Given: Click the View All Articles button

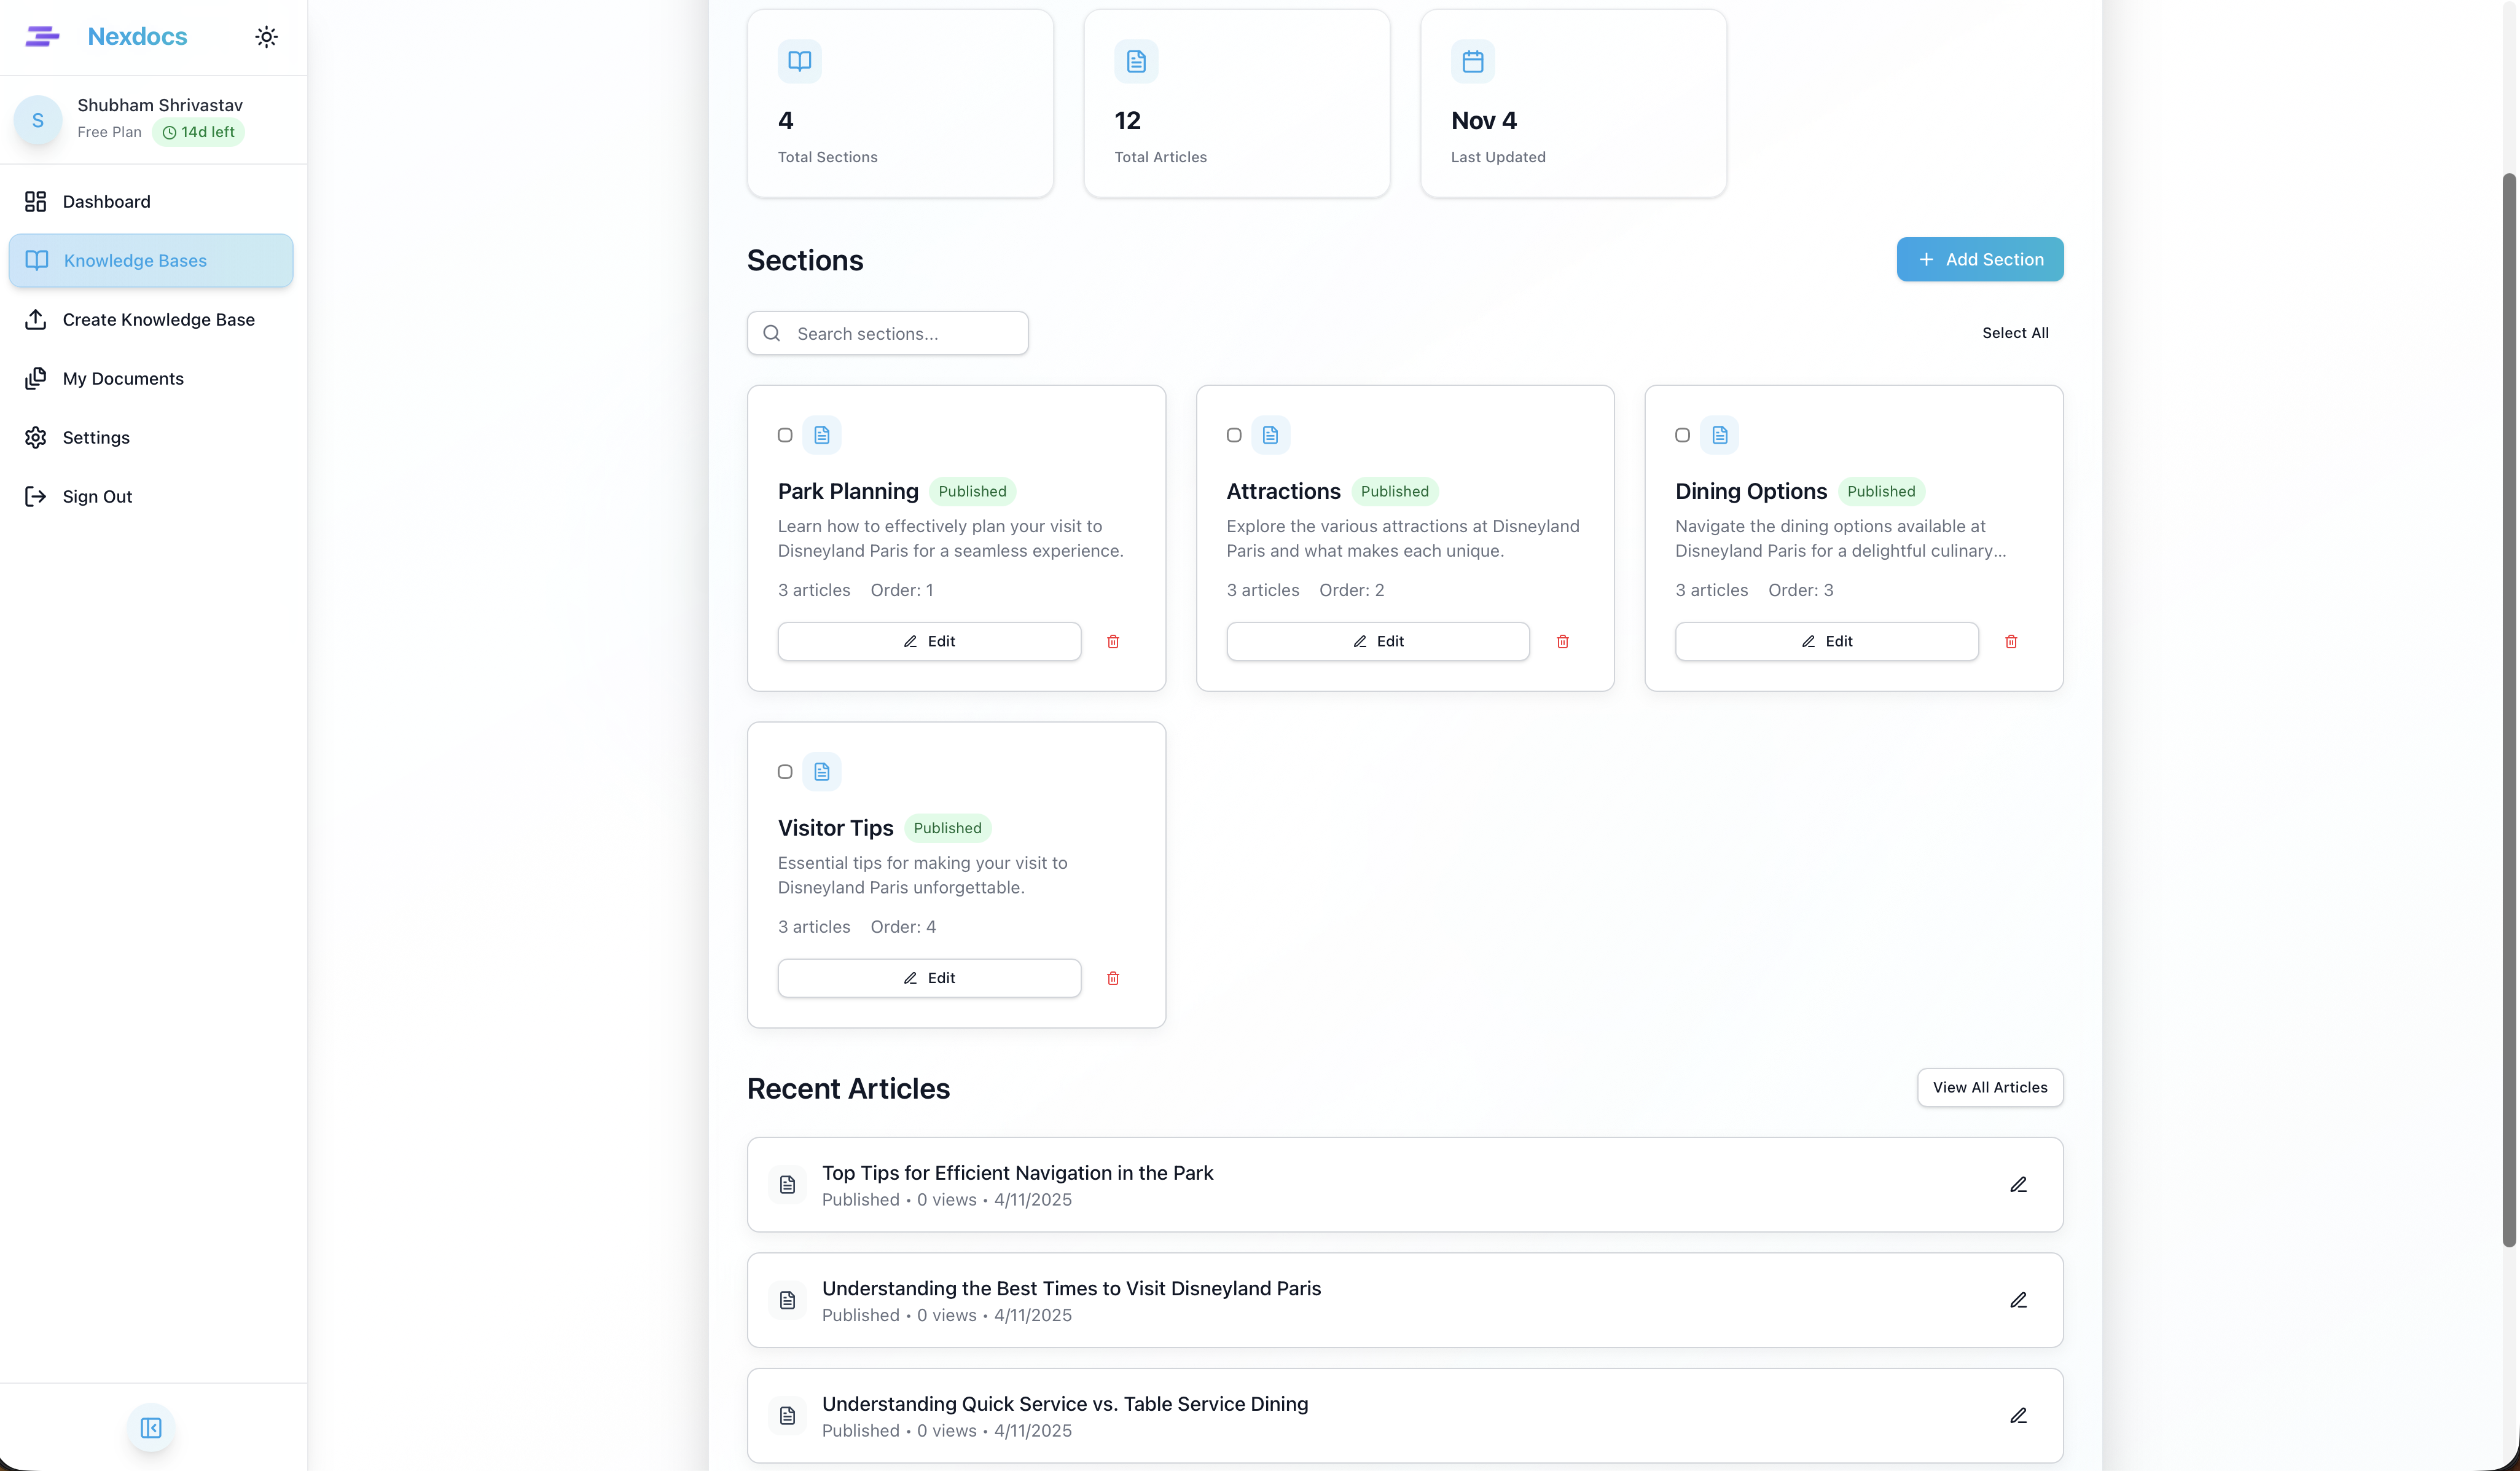Looking at the screenshot, I should click(x=1989, y=1087).
